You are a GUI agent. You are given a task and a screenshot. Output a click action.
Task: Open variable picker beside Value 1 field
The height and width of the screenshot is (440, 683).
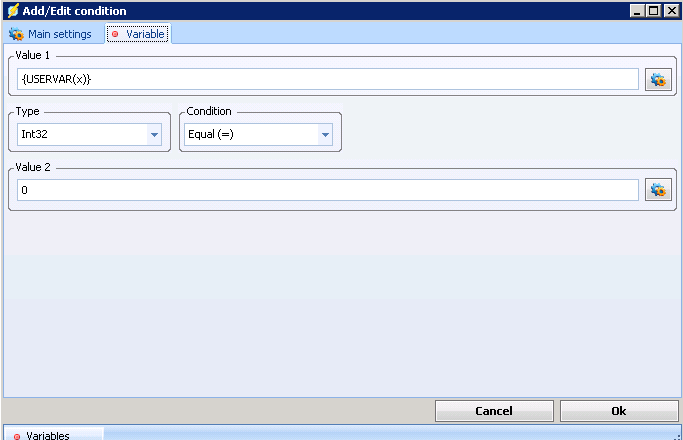click(658, 80)
